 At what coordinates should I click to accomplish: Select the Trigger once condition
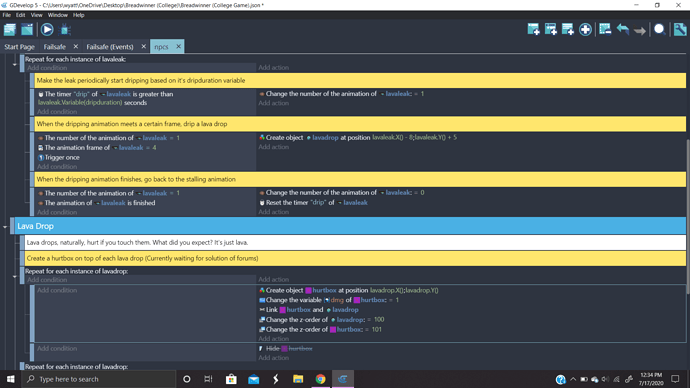coord(59,157)
